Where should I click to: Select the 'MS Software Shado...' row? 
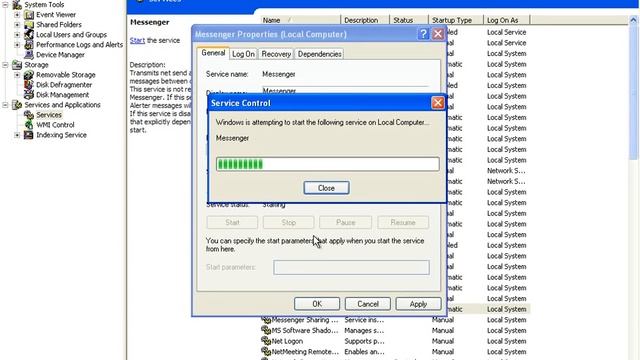[395, 330]
